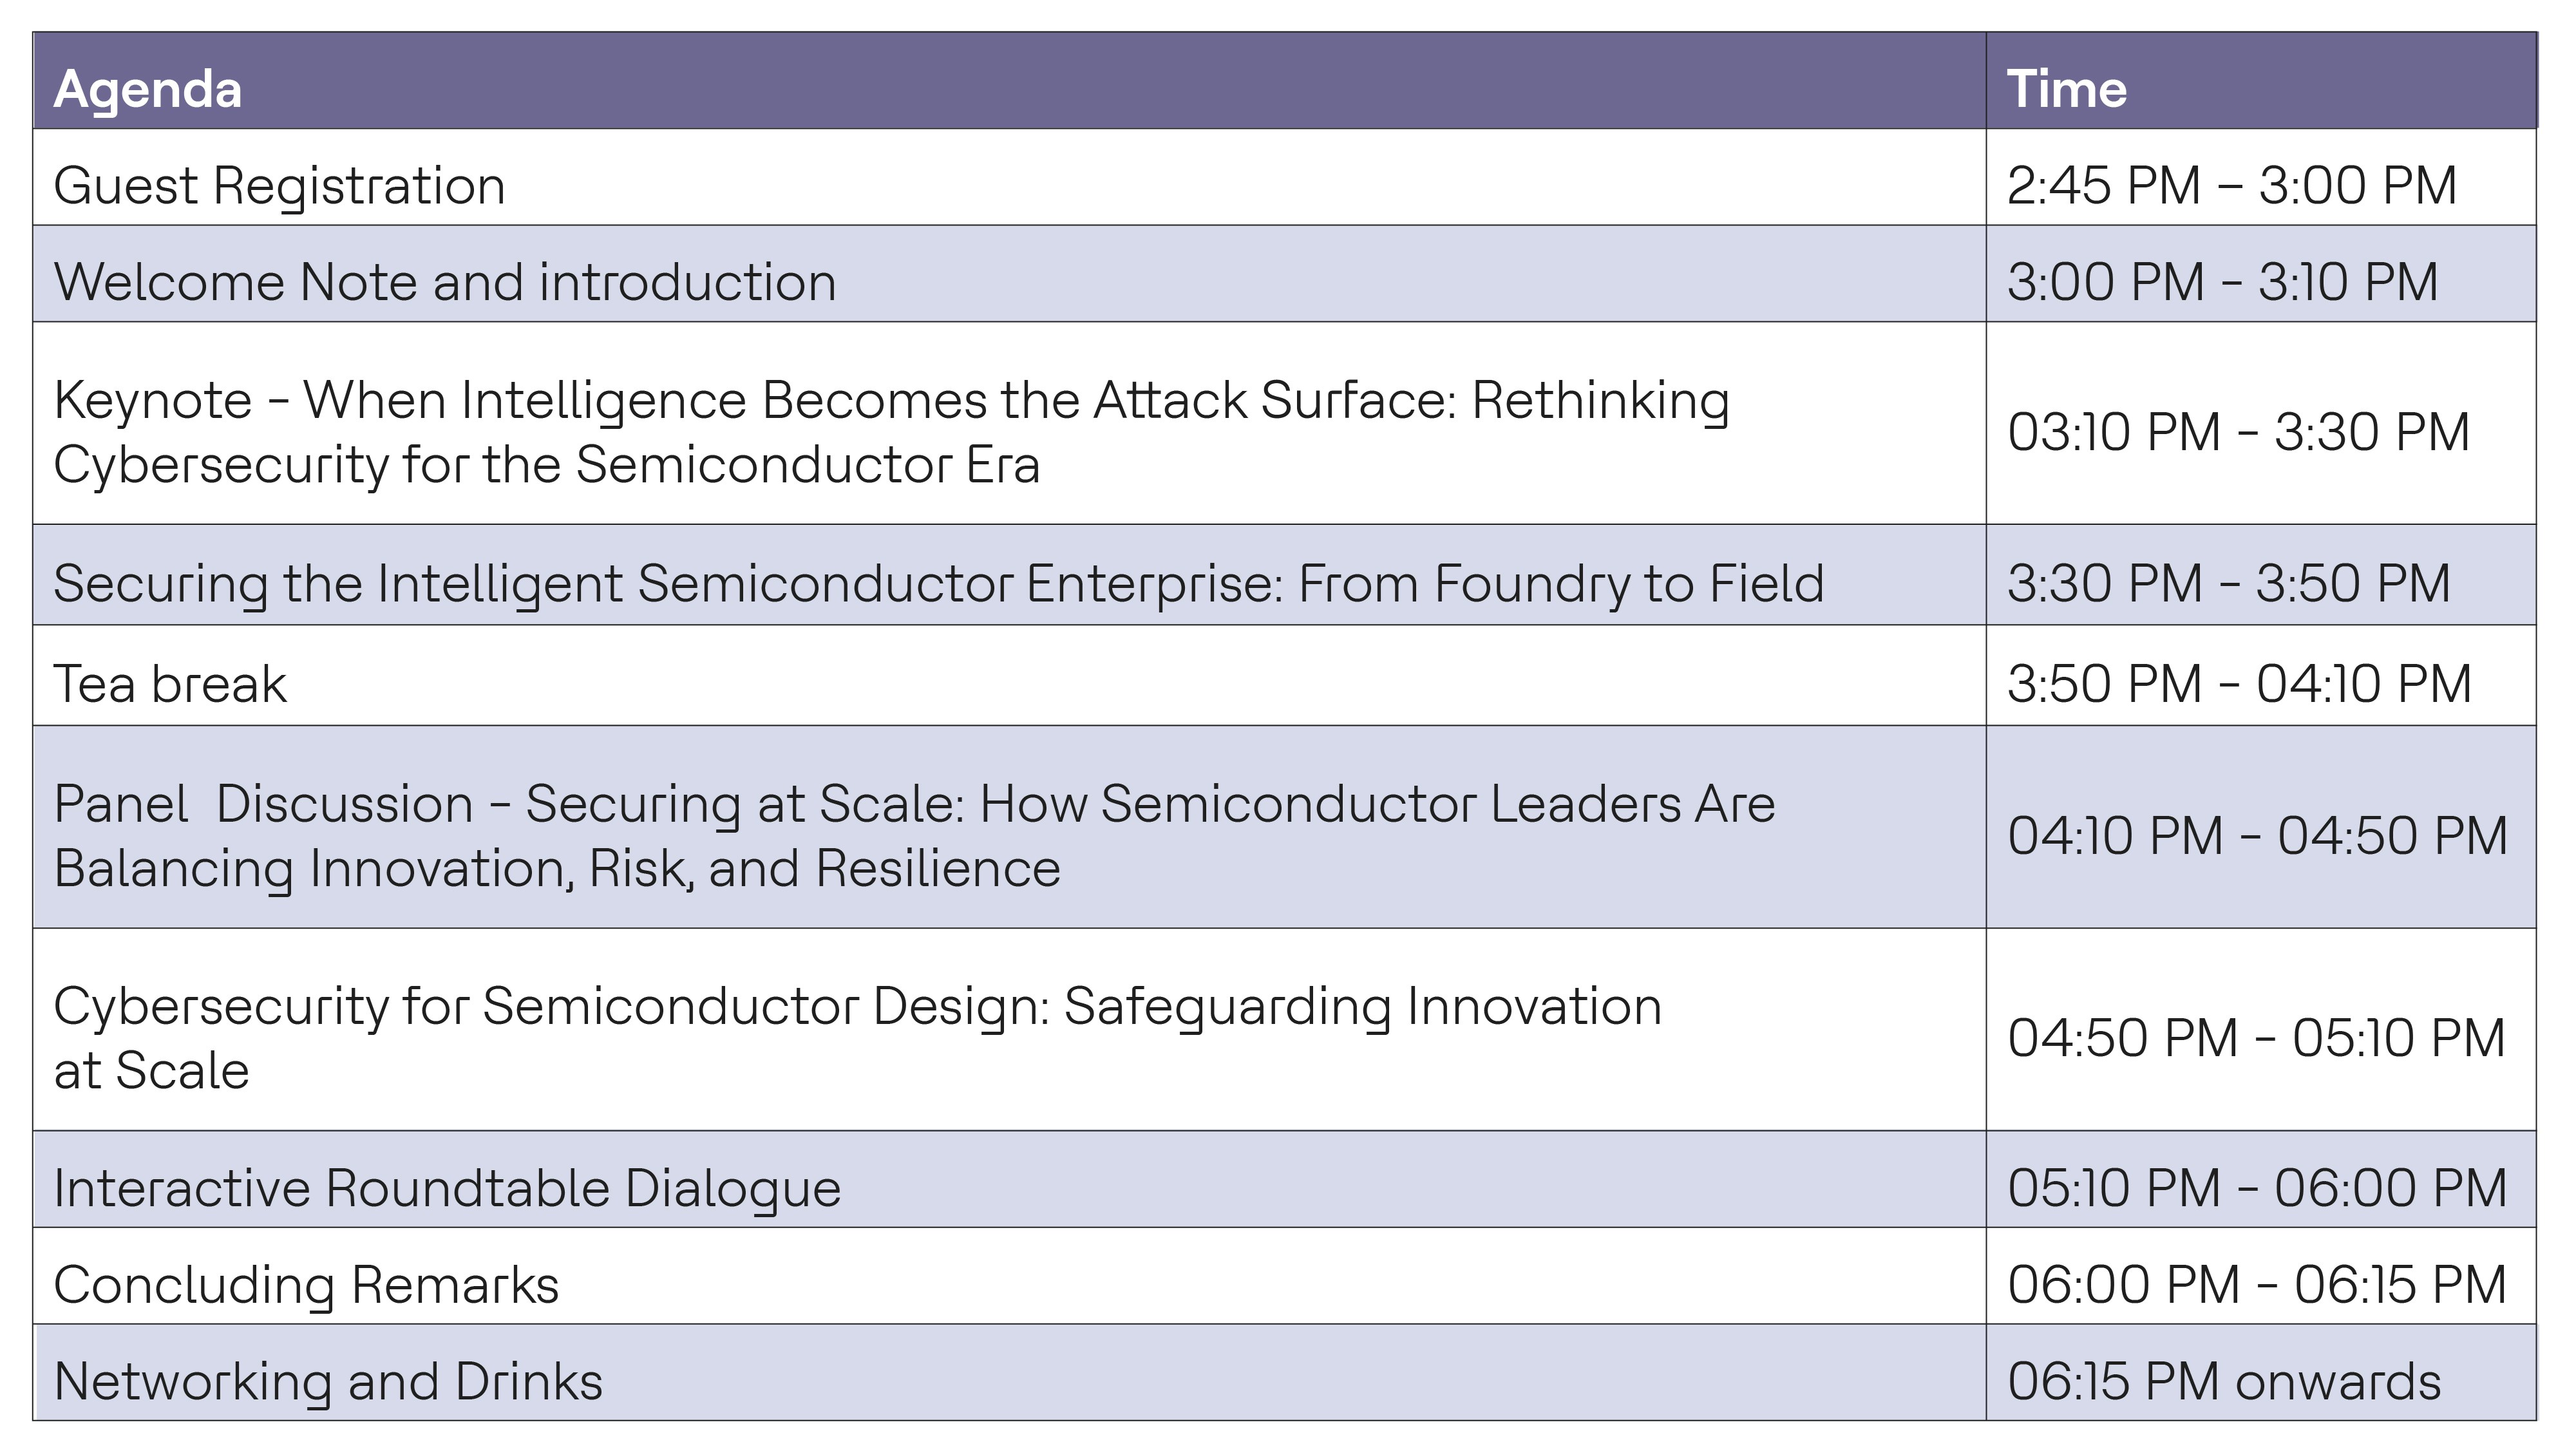Click the 05:10 PM - 06:00 PM time
The height and width of the screenshot is (1449, 2576).
[2257, 1188]
